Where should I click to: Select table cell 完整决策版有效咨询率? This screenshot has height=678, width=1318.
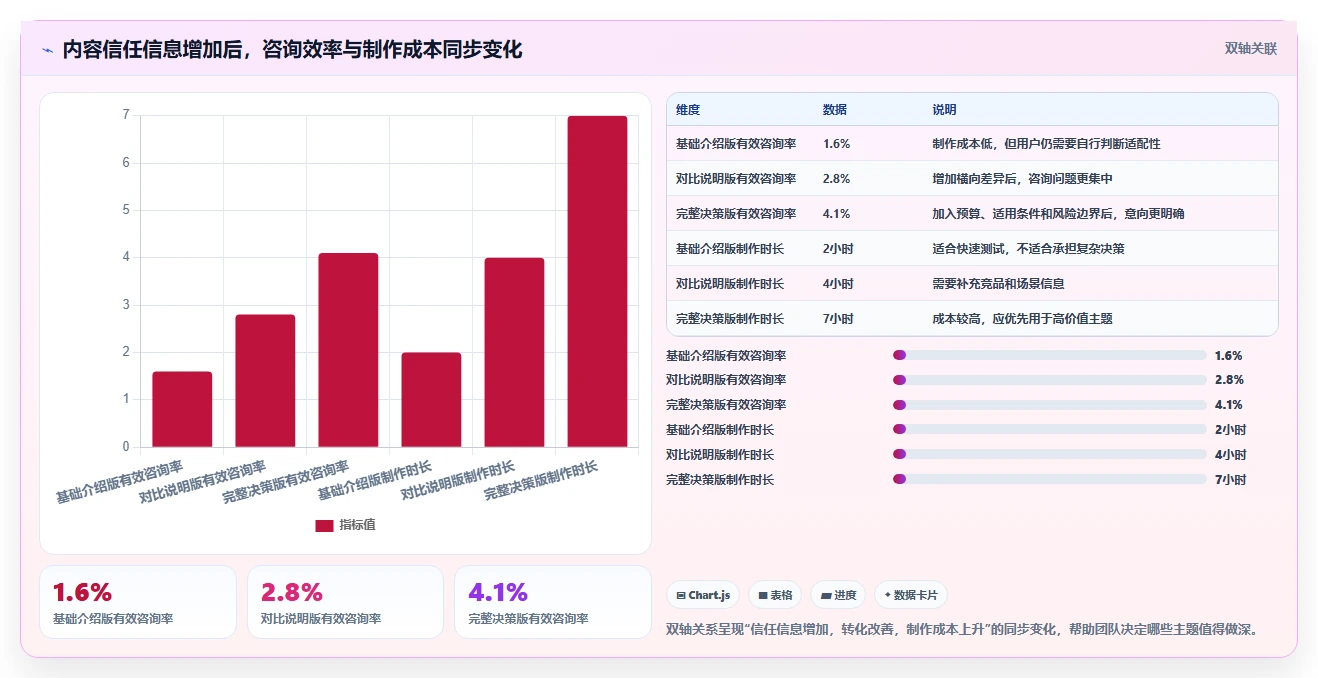pyautogui.click(x=736, y=214)
